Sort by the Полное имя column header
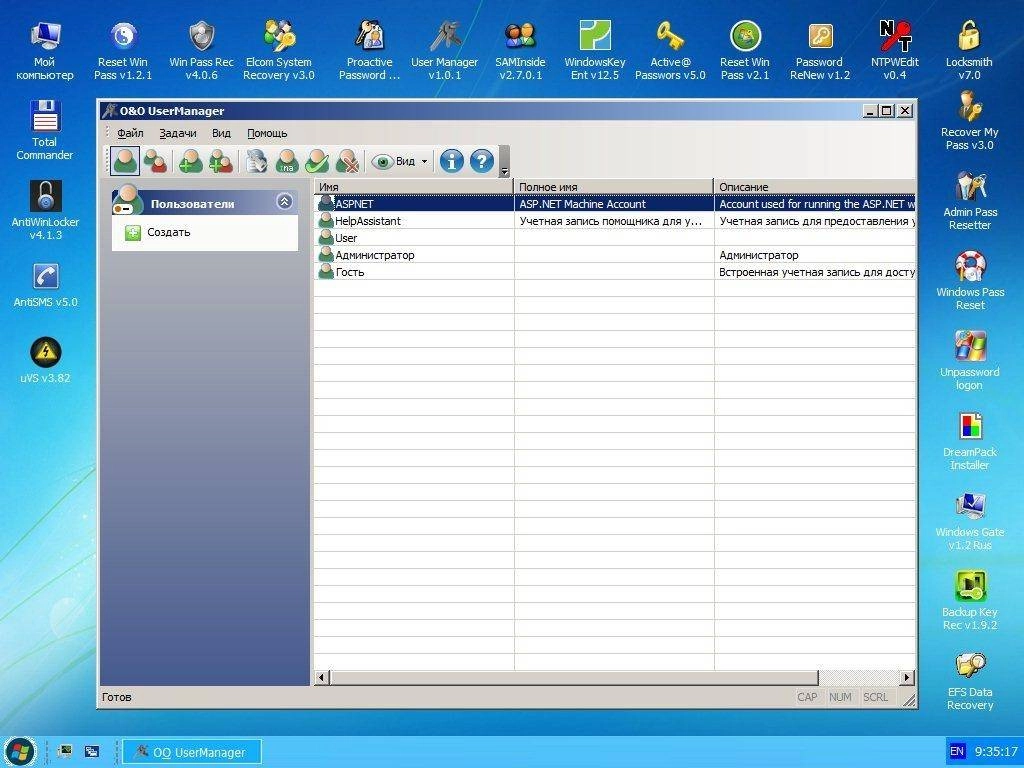This screenshot has height=768, width=1024. point(614,187)
